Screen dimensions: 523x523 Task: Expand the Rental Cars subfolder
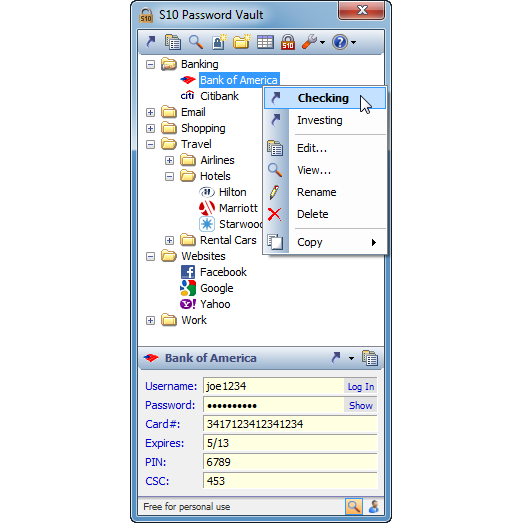(169, 240)
